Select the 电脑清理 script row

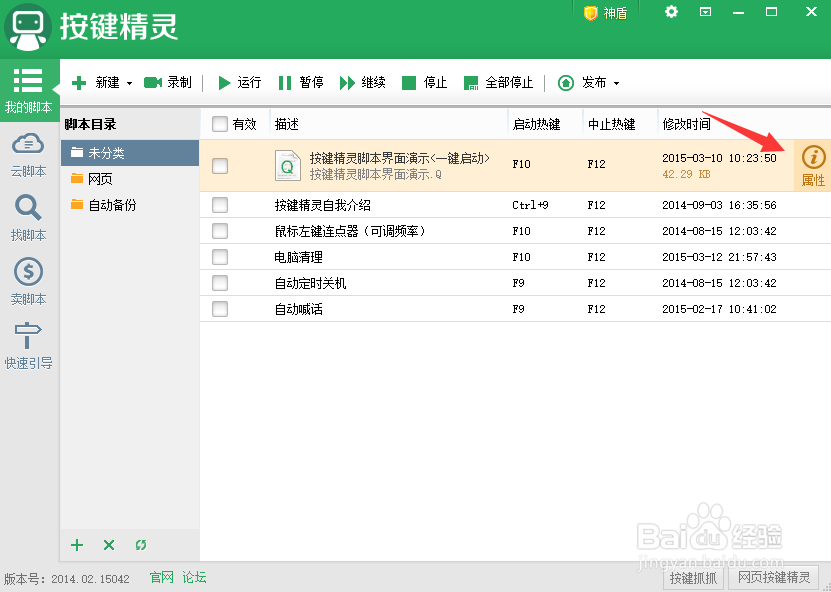coord(515,257)
